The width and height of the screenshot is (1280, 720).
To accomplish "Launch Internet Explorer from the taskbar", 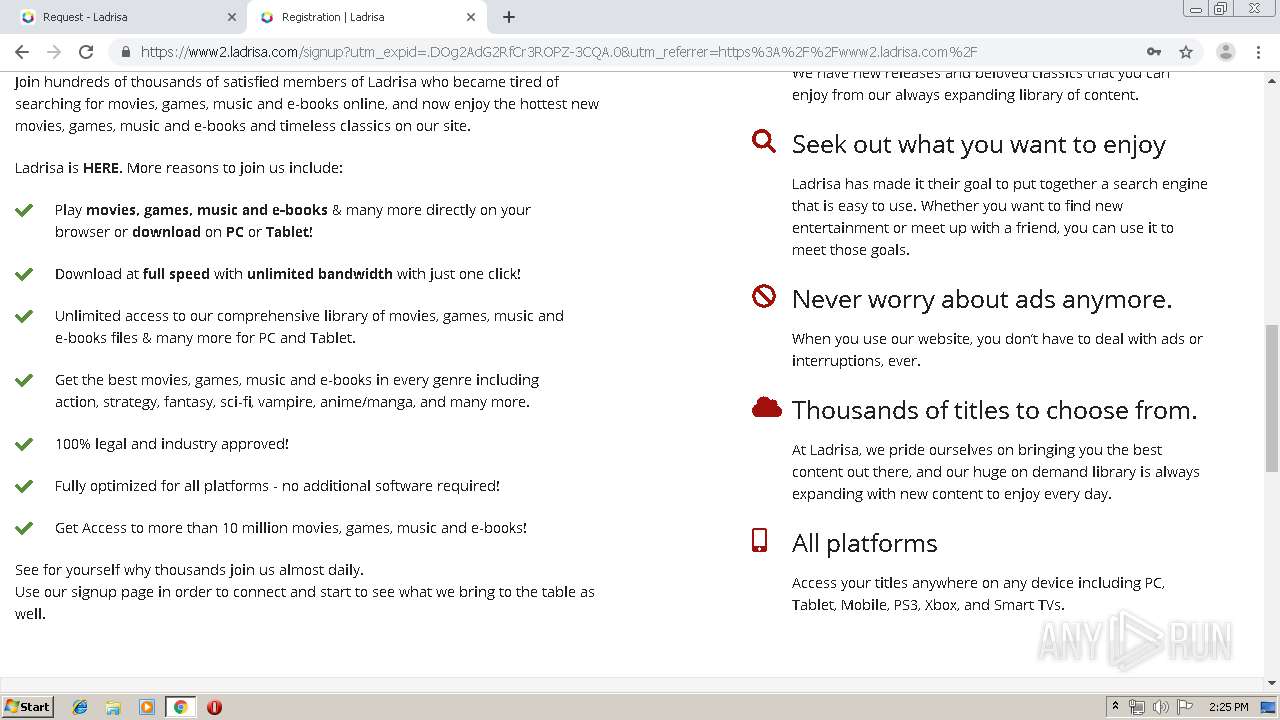I will click(80, 707).
